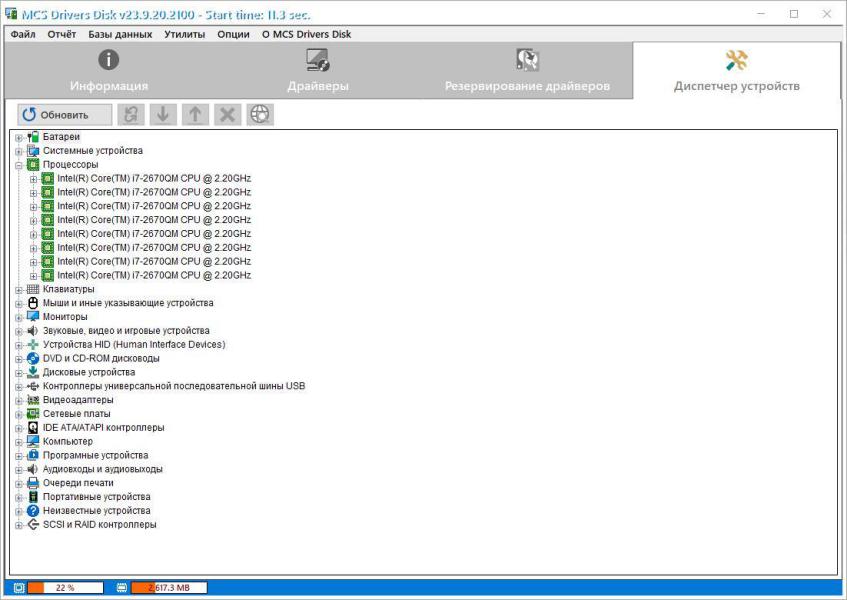Click the Устройства HID category icon

33,345
